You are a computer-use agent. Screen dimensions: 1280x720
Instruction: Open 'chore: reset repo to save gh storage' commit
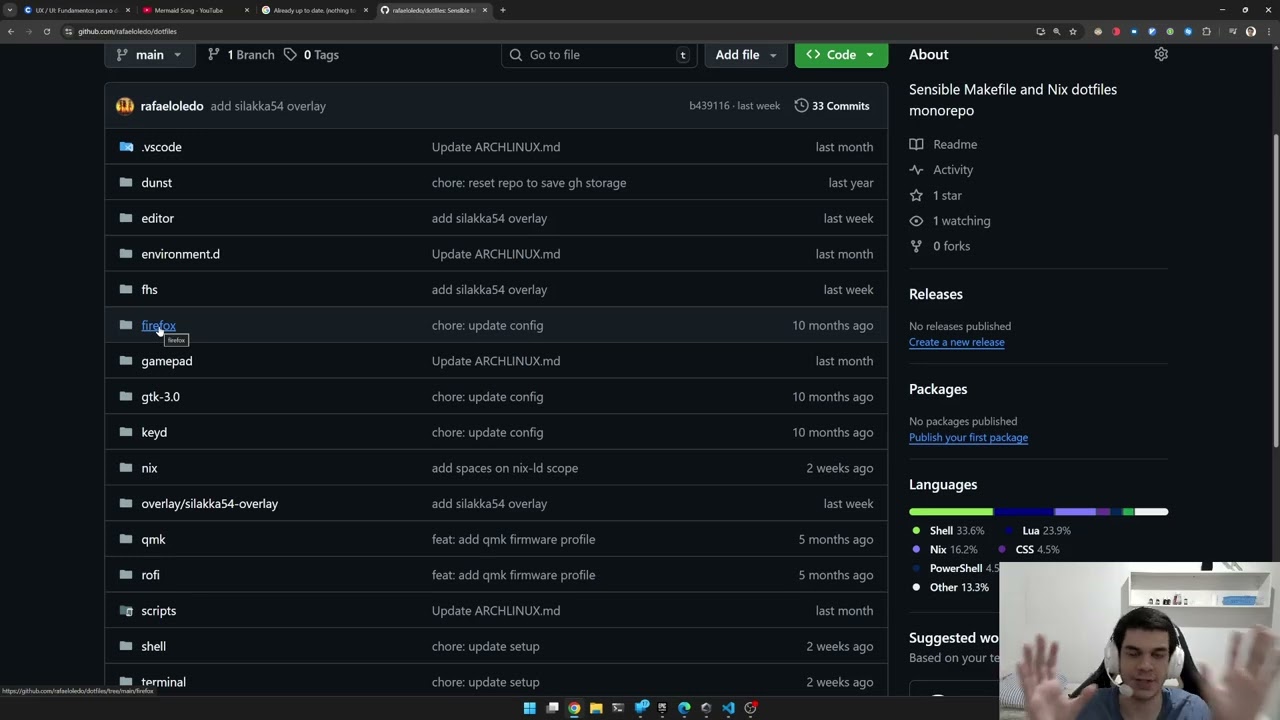529,183
